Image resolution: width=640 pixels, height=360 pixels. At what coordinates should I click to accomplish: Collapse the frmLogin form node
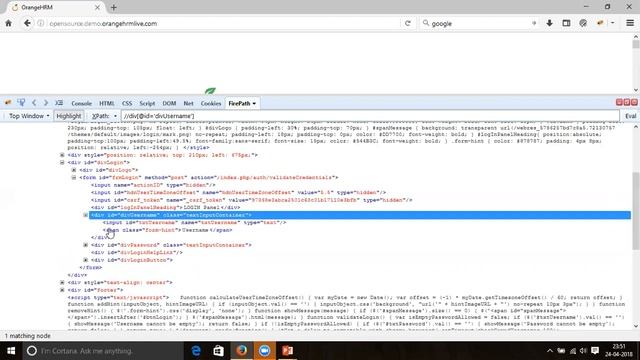(74, 178)
